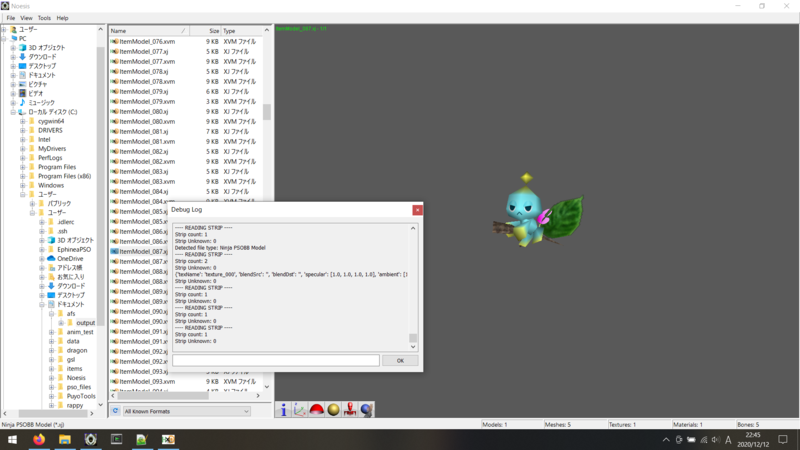The width and height of the screenshot is (800, 450).
Task: Click the file list vertical scrollbar thumb
Action: pyautogui.click(x=266, y=112)
